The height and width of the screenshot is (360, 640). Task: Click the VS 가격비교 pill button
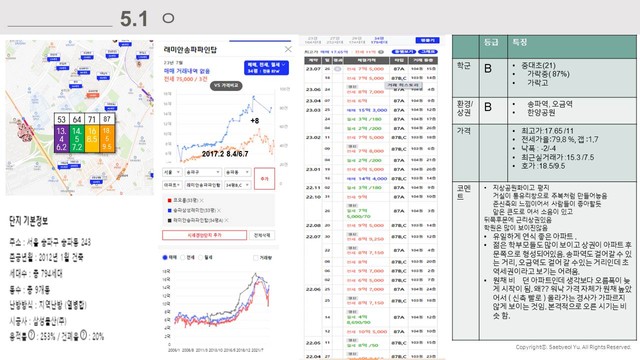[226, 86]
